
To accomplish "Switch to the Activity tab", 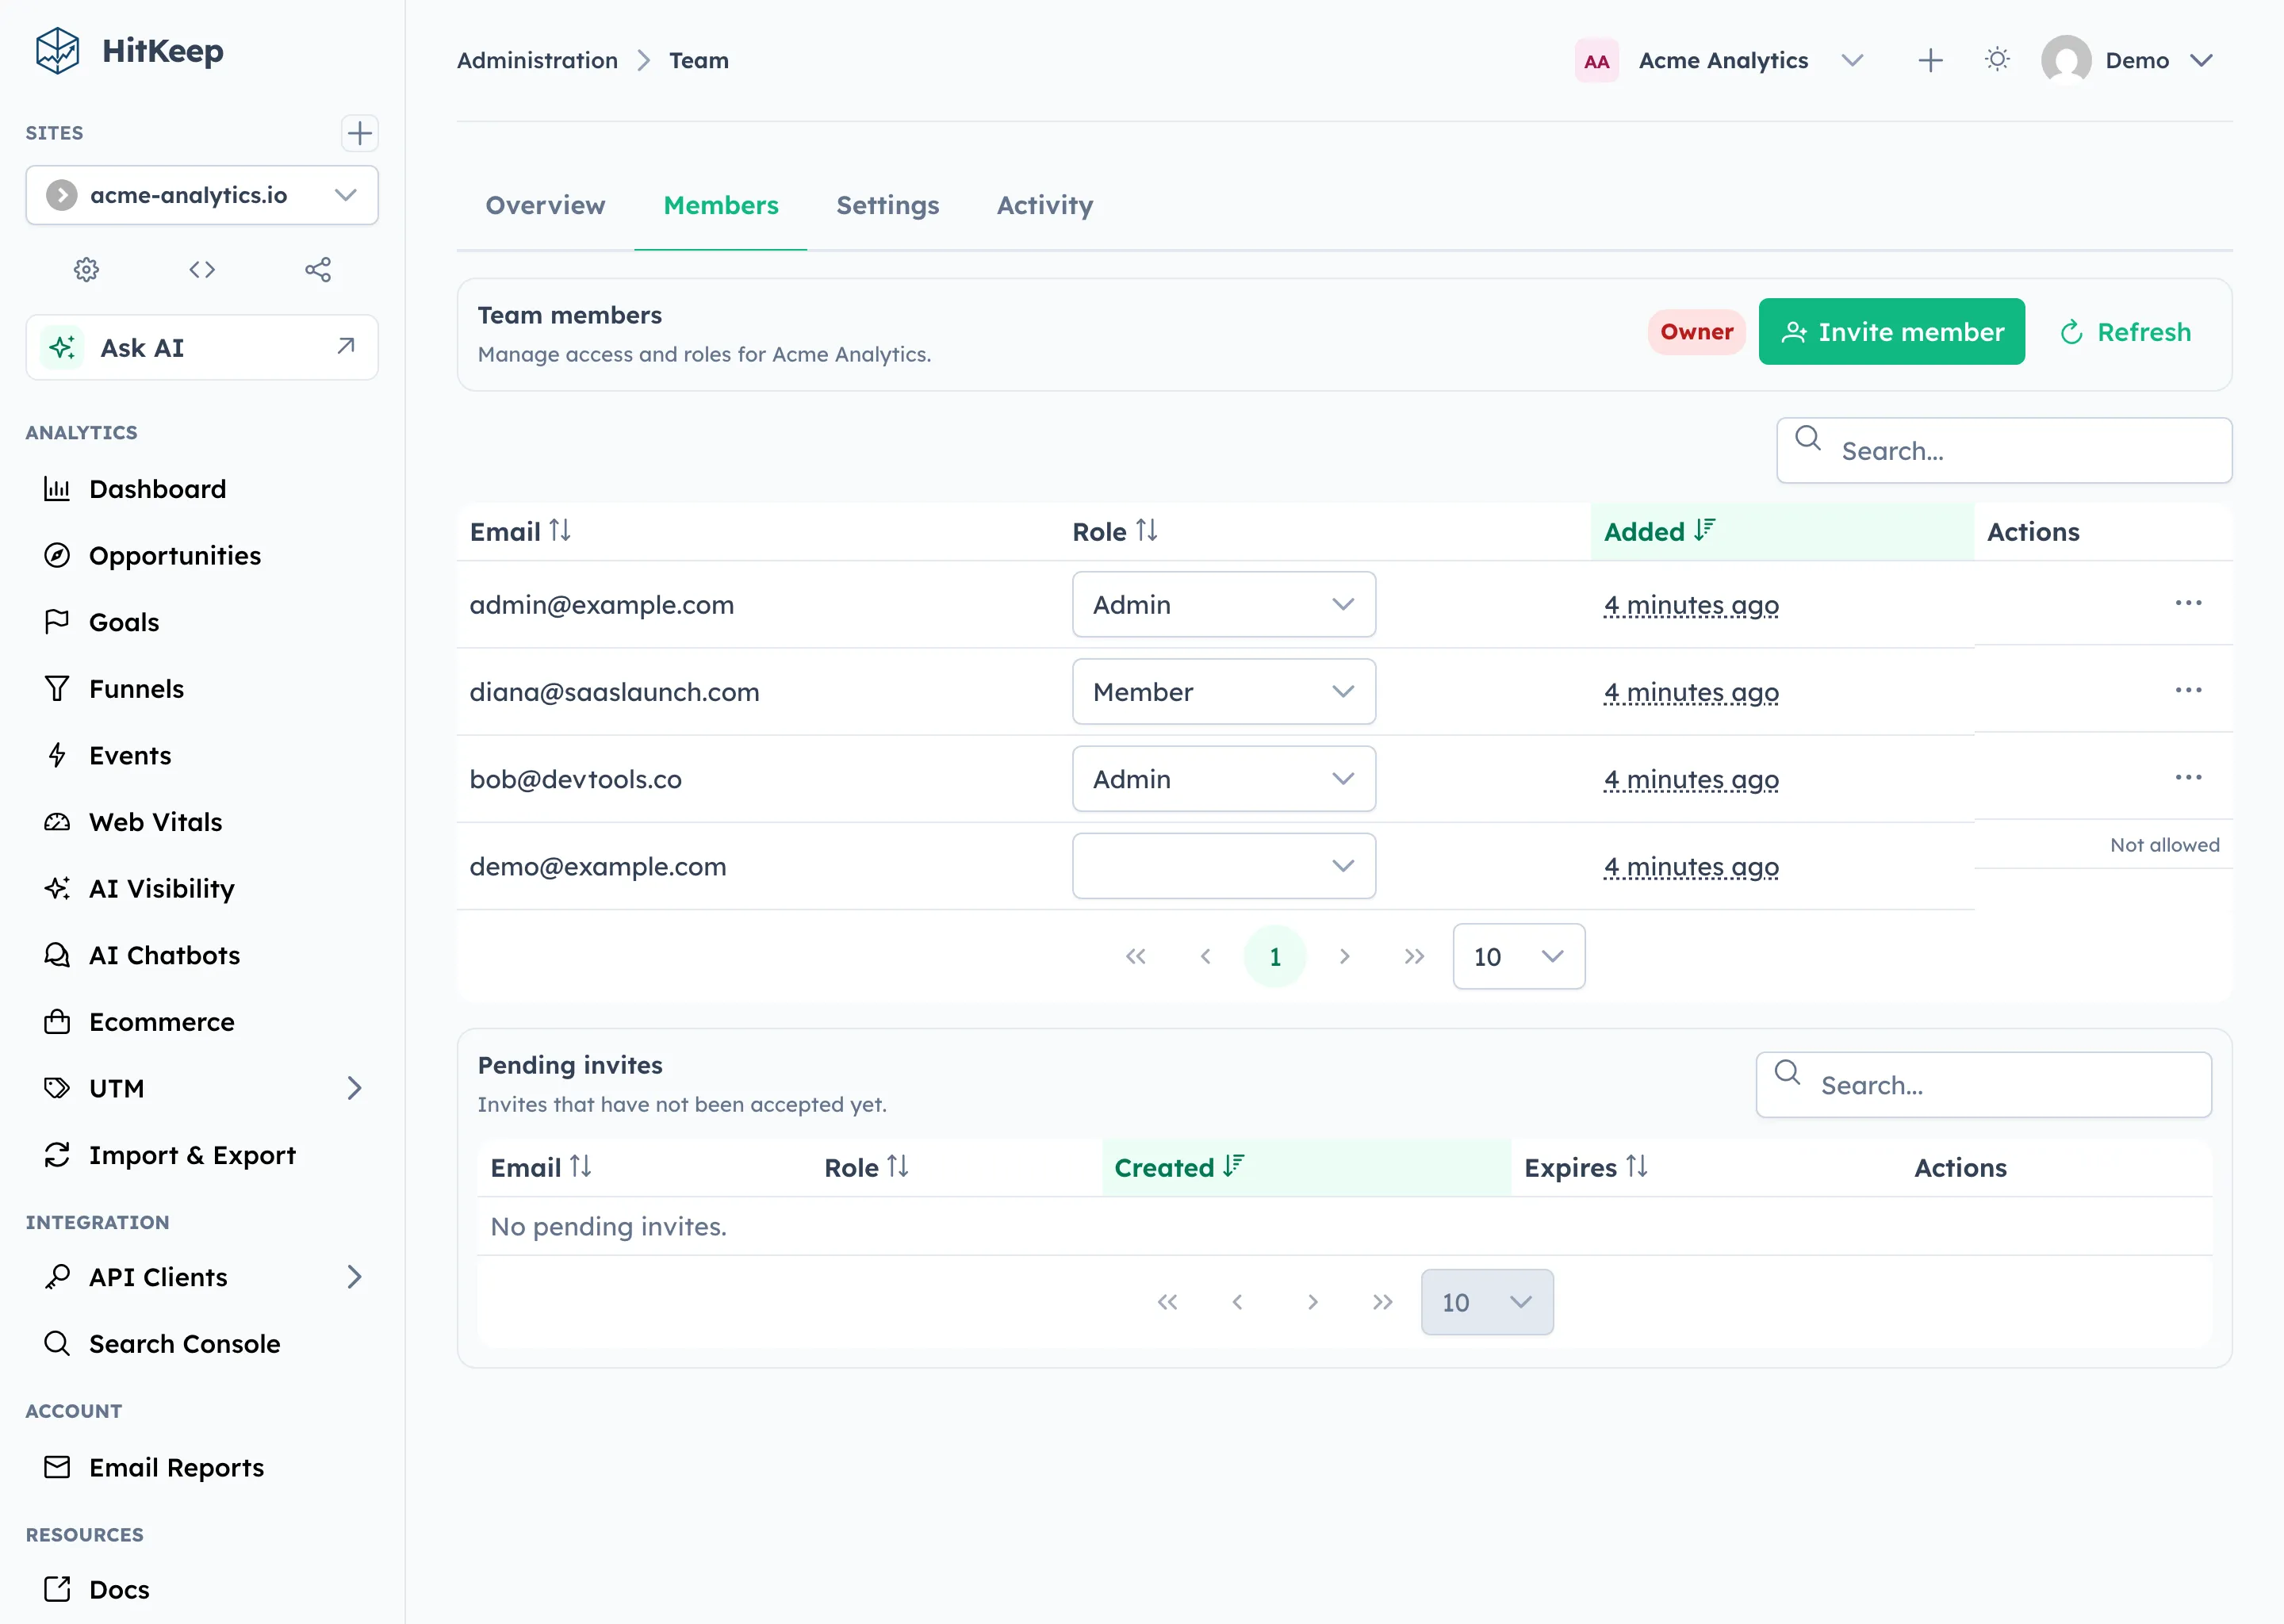I will [x=1045, y=205].
